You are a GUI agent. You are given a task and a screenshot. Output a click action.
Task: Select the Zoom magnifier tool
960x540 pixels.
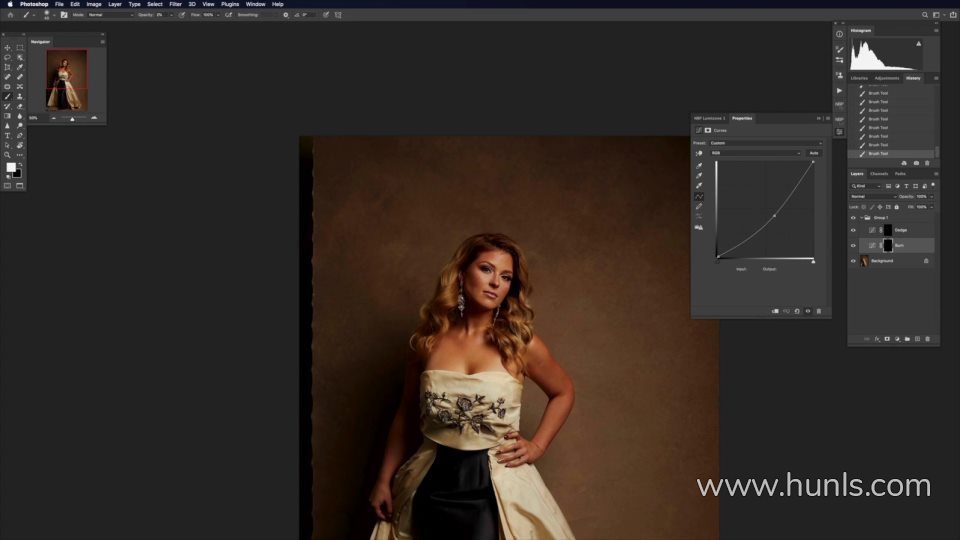[7, 155]
